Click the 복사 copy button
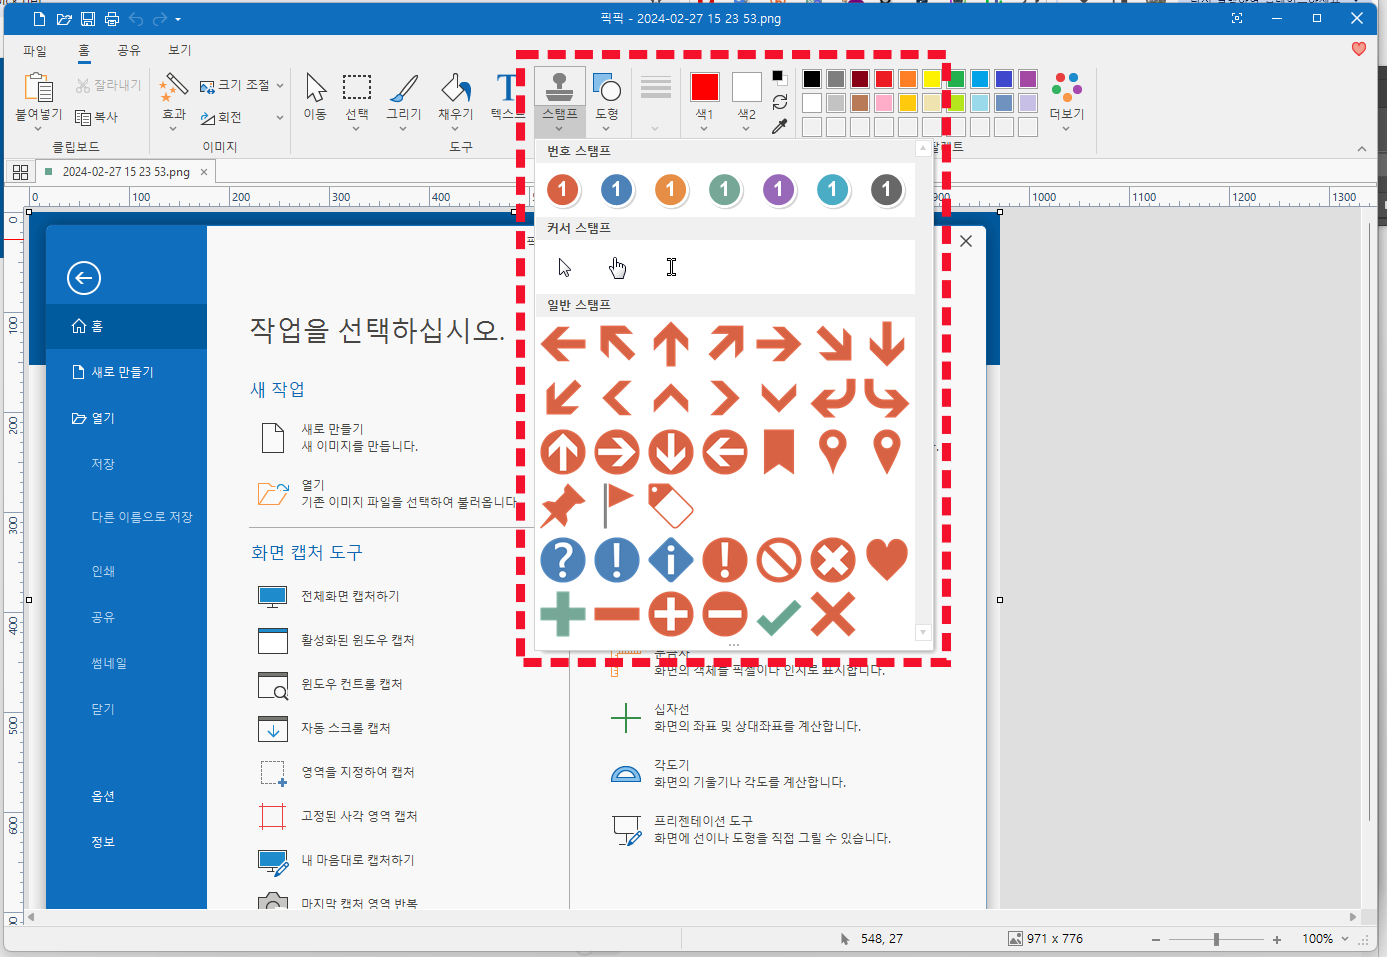This screenshot has width=1387, height=957. click(97, 117)
